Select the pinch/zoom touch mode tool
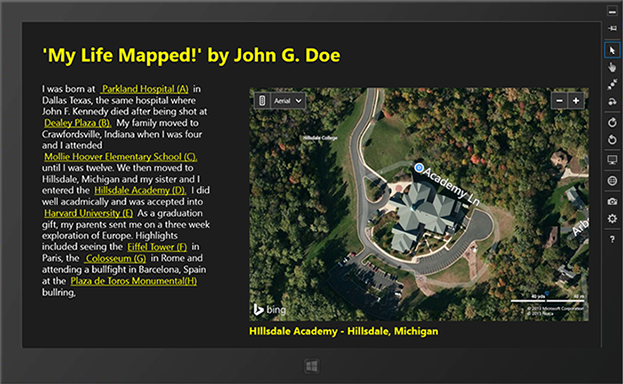The width and height of the screenshot is (623, 384). (x=612, y=84)
